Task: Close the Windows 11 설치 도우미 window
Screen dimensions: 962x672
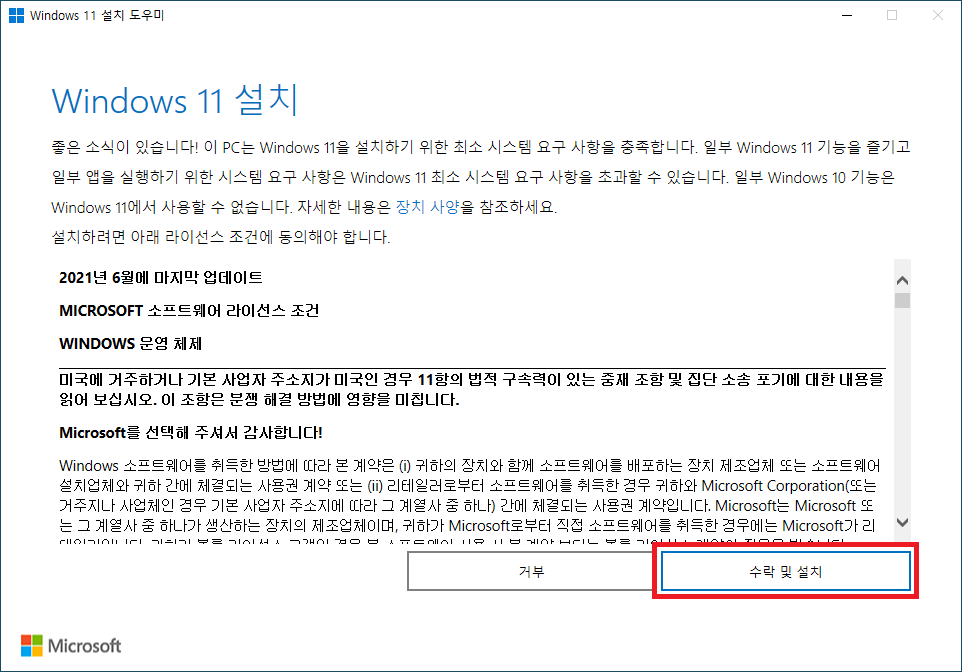Action: tap(937, 15)
